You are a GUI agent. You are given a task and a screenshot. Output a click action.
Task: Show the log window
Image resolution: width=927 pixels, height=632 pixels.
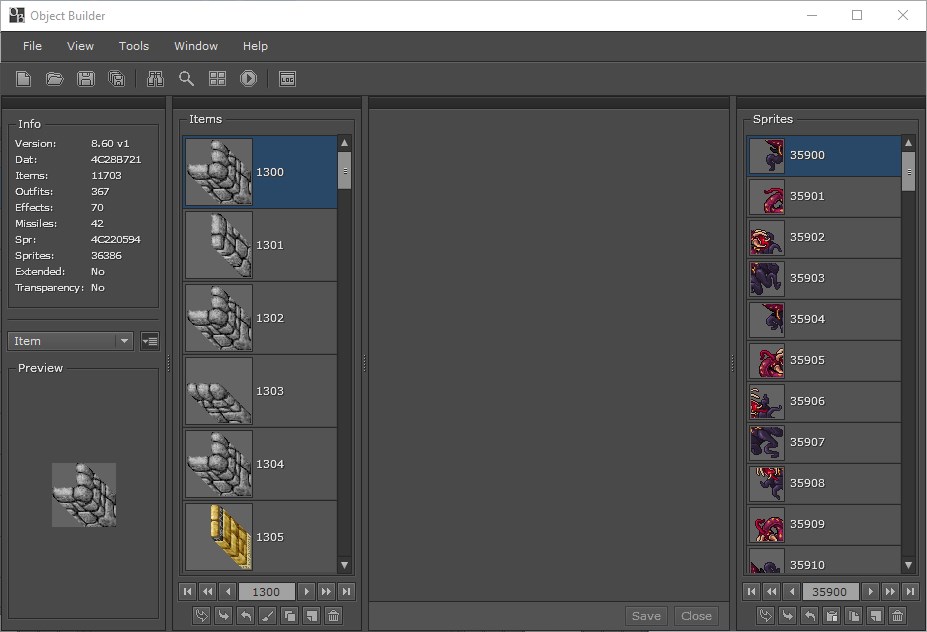tap(287, 79)
